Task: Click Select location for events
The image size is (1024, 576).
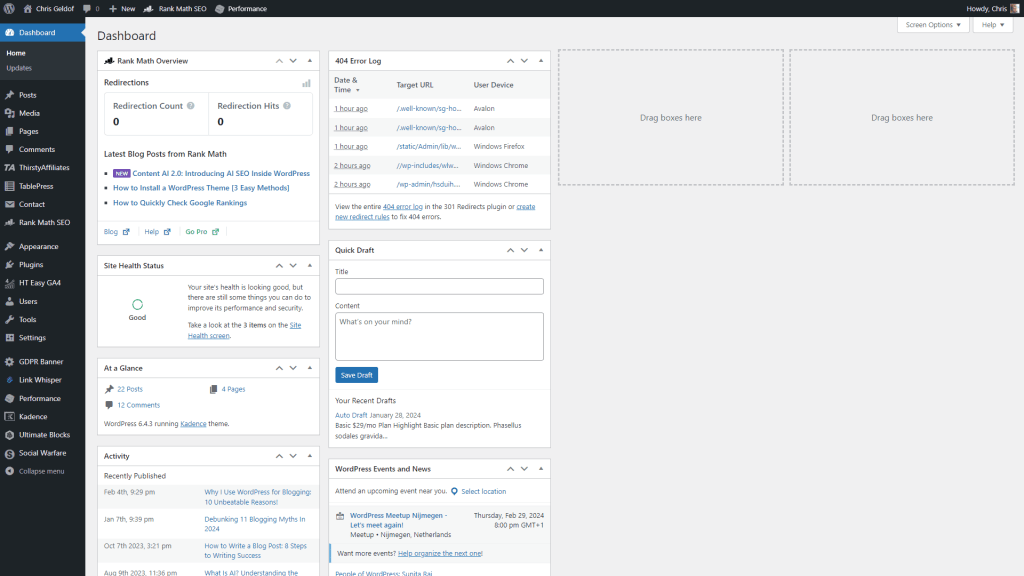Action: (x=484, y=492)
